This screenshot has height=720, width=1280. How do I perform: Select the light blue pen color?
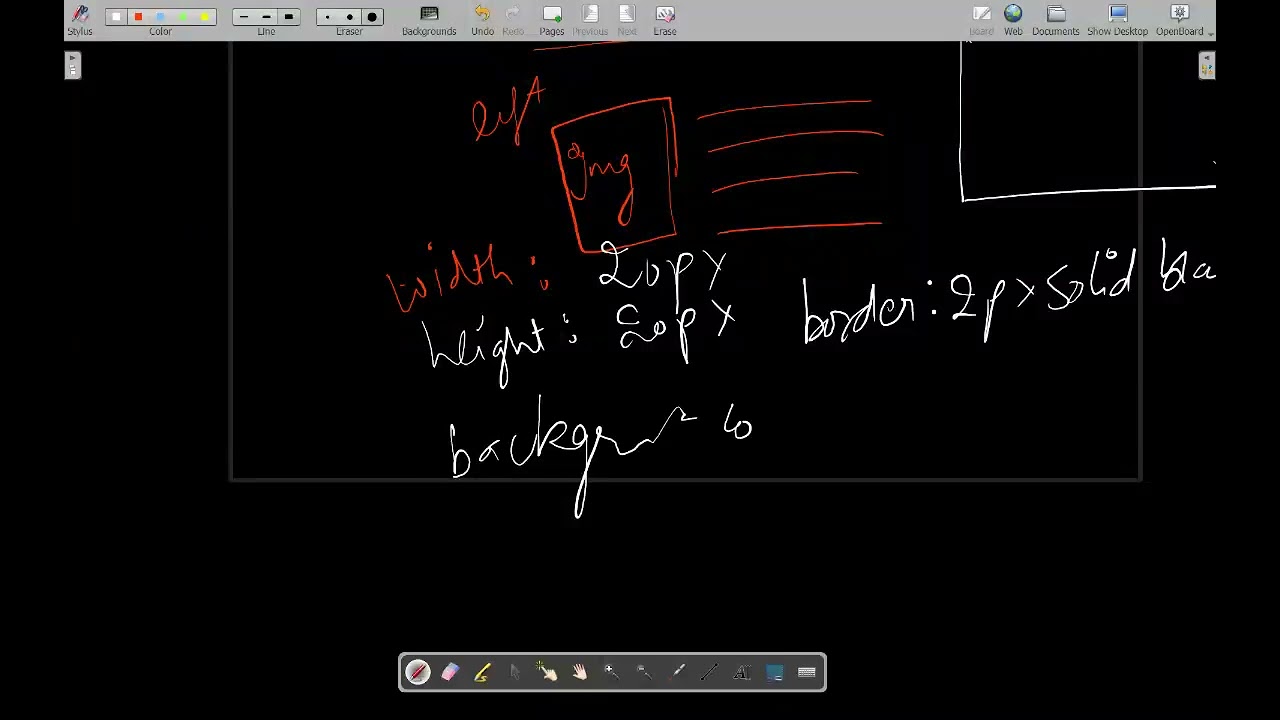tap(160, 17)
